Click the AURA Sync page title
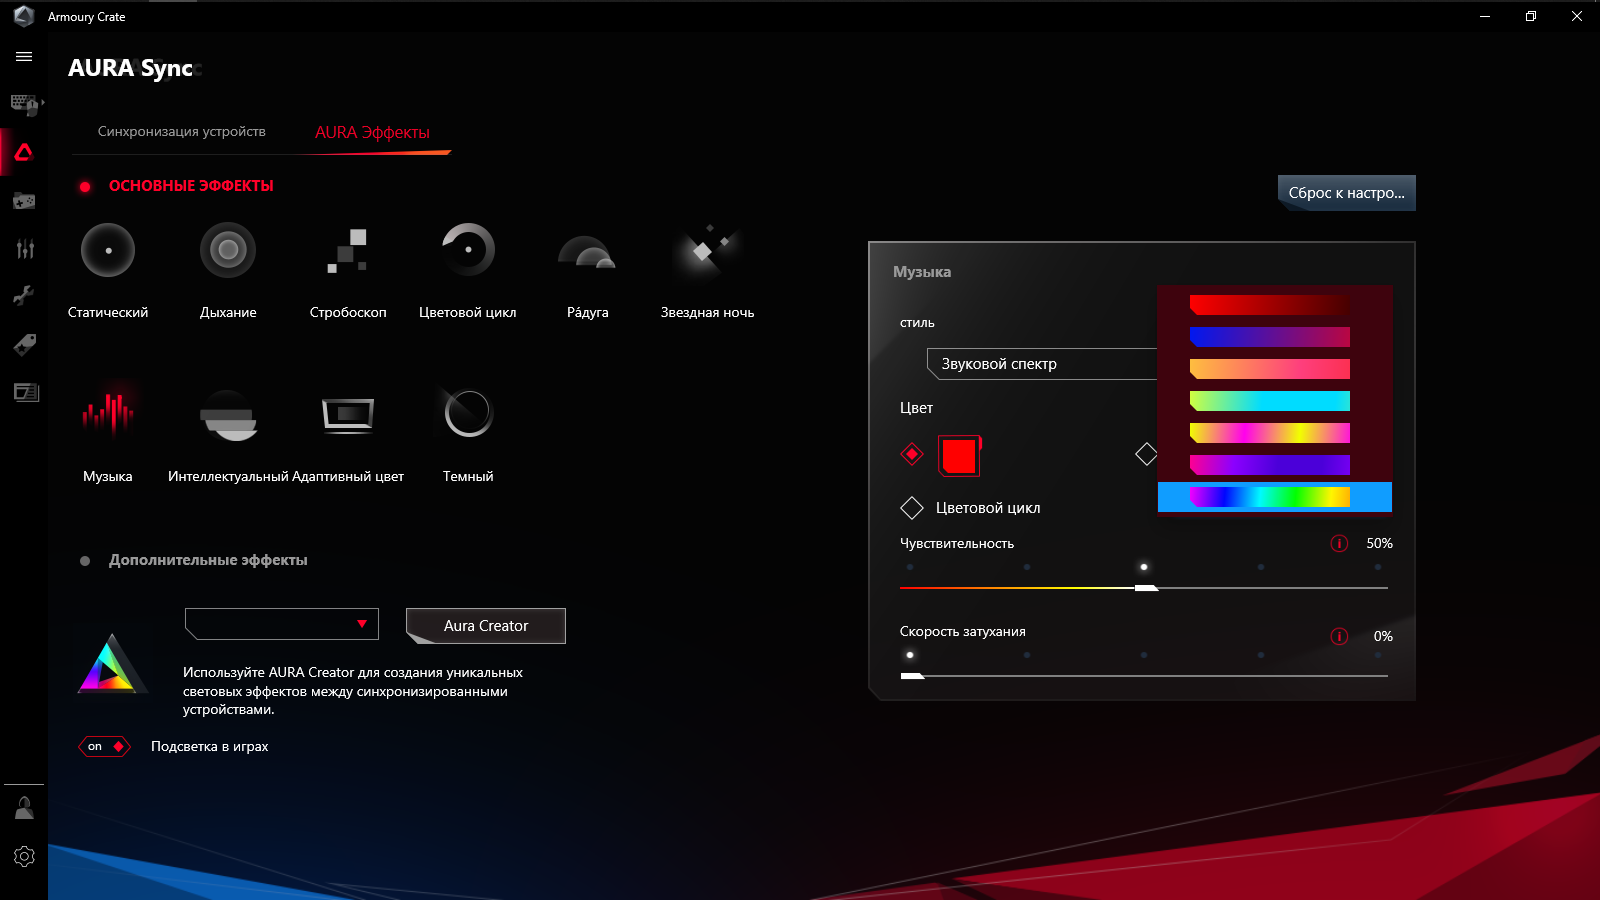 (x=131, y=68)
